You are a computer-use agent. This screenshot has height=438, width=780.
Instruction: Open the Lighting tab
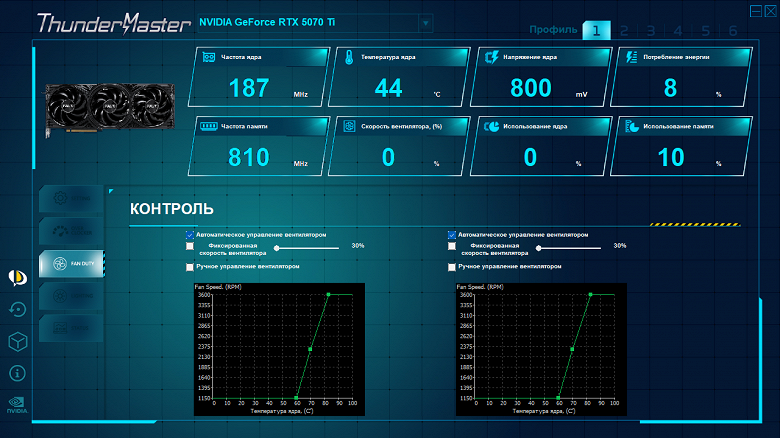pyautogui.click(x=71, y=296)
